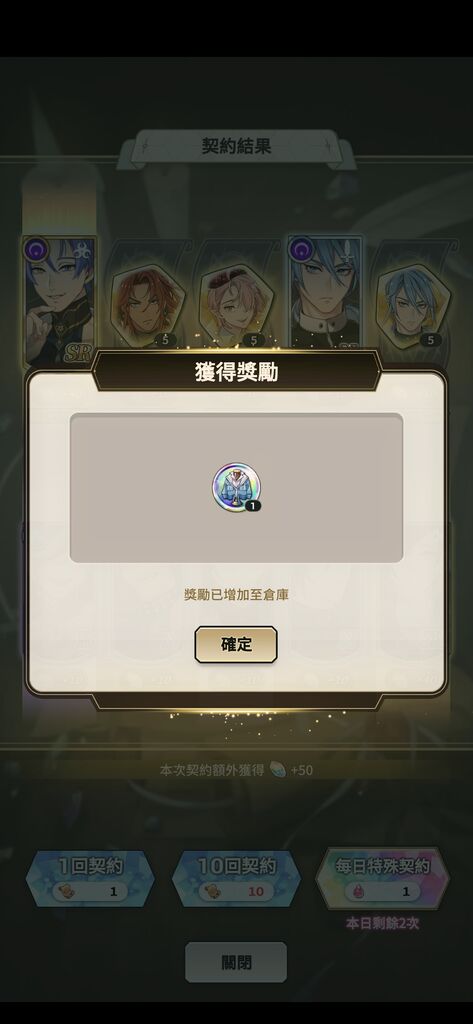This screenshot has width=473, height=1024.
Task: Click the purple attribute icon on fourth card
Action: pos(301,249)
